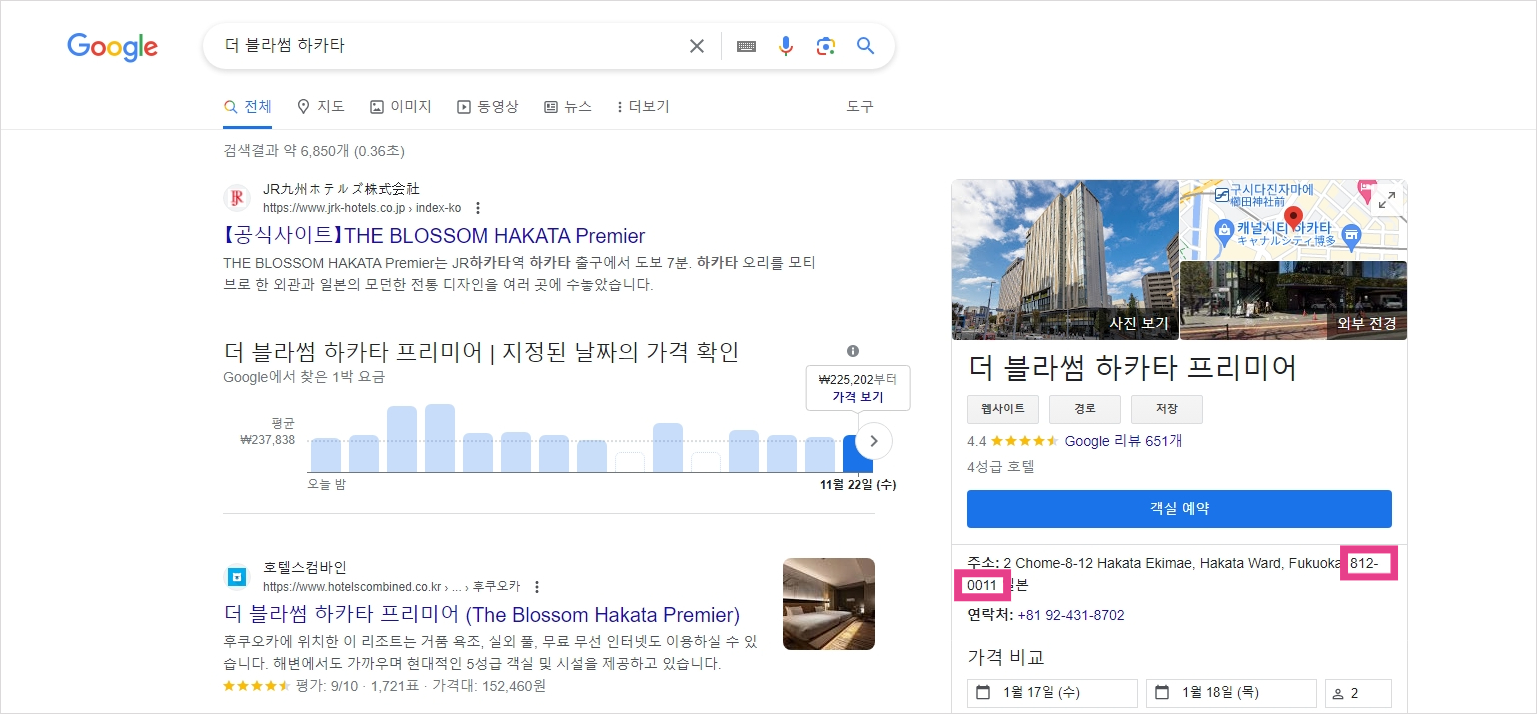
Task: Click the info icon above the price chart
Action: pos(851,351)
